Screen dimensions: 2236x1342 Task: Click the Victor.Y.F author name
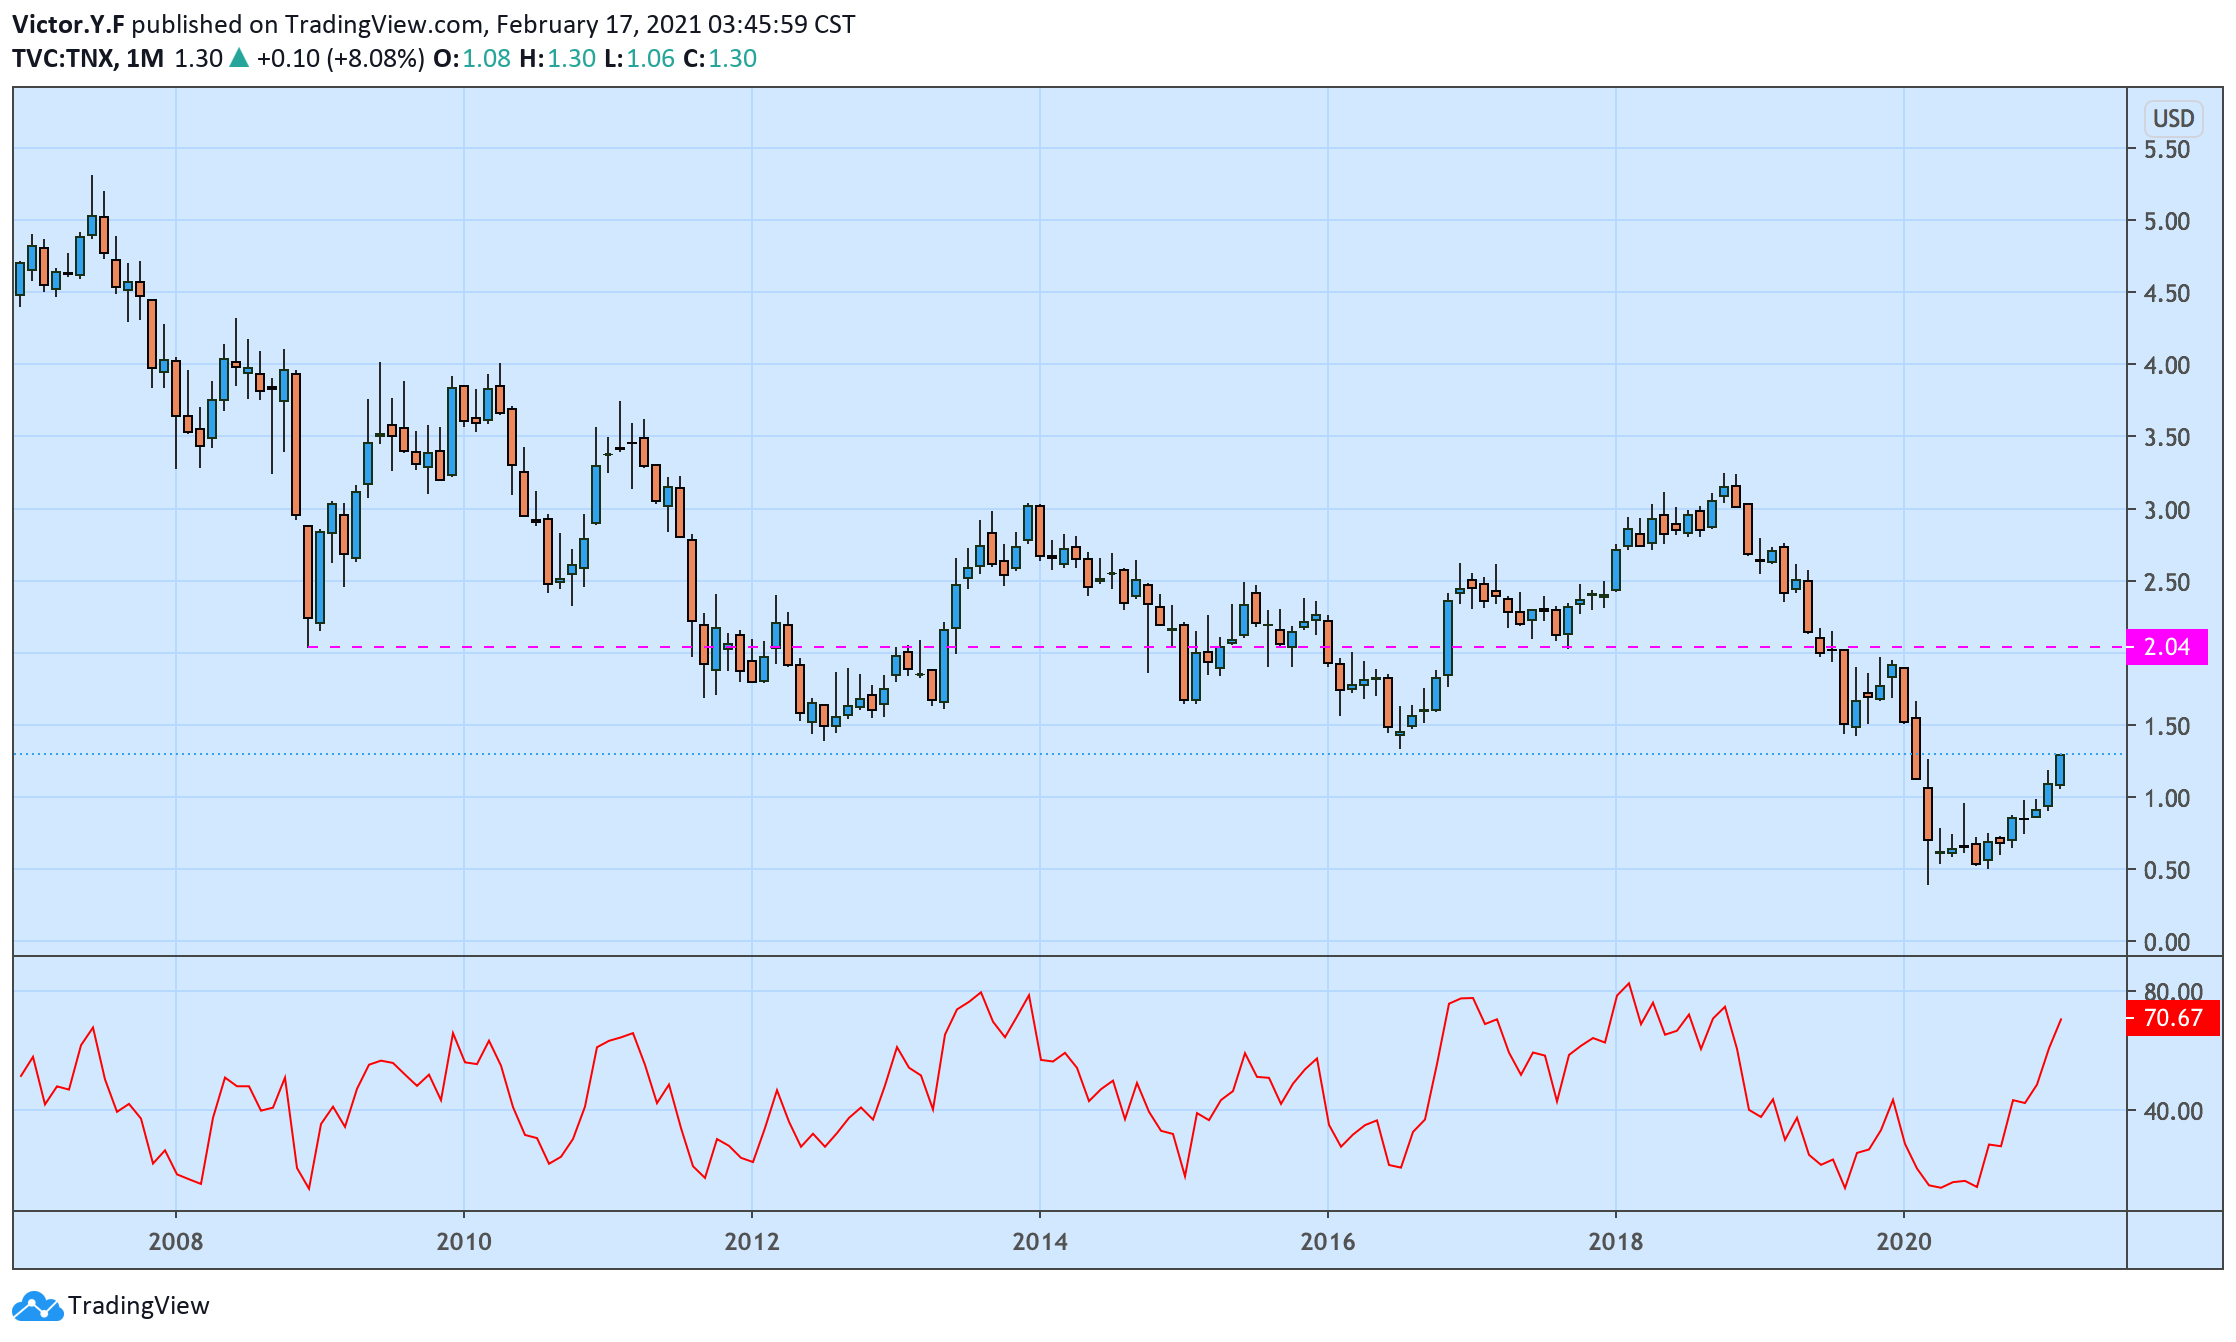(68, 24)
